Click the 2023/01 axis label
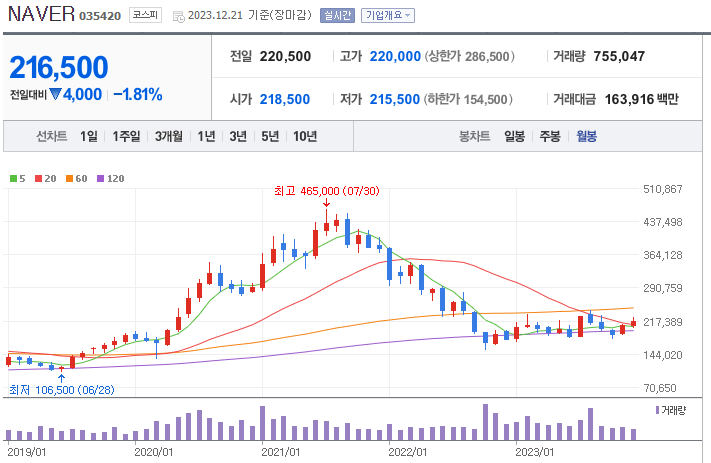This screenshot has width=711, height=463. tap(535, 452)
